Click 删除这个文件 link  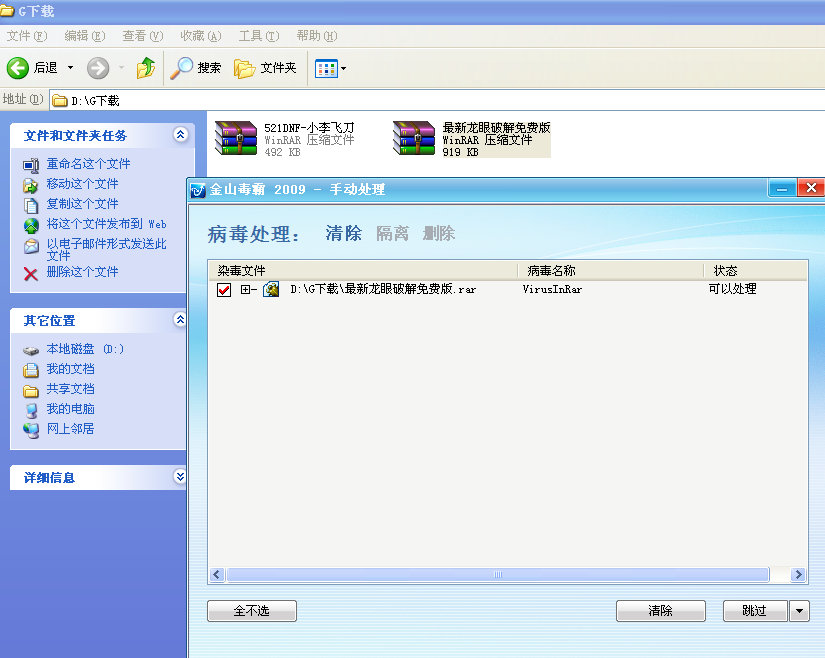point(83,272)
